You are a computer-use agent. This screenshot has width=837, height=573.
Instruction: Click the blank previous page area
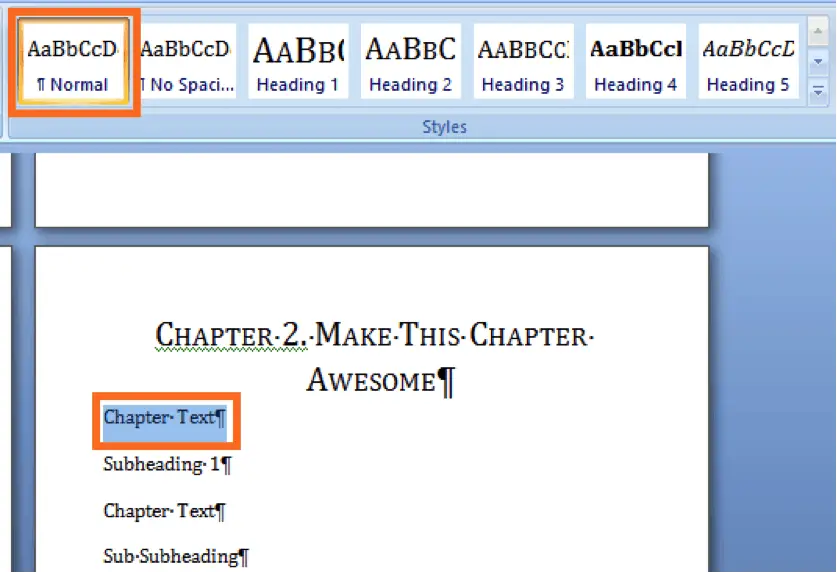tap(372, 190)
